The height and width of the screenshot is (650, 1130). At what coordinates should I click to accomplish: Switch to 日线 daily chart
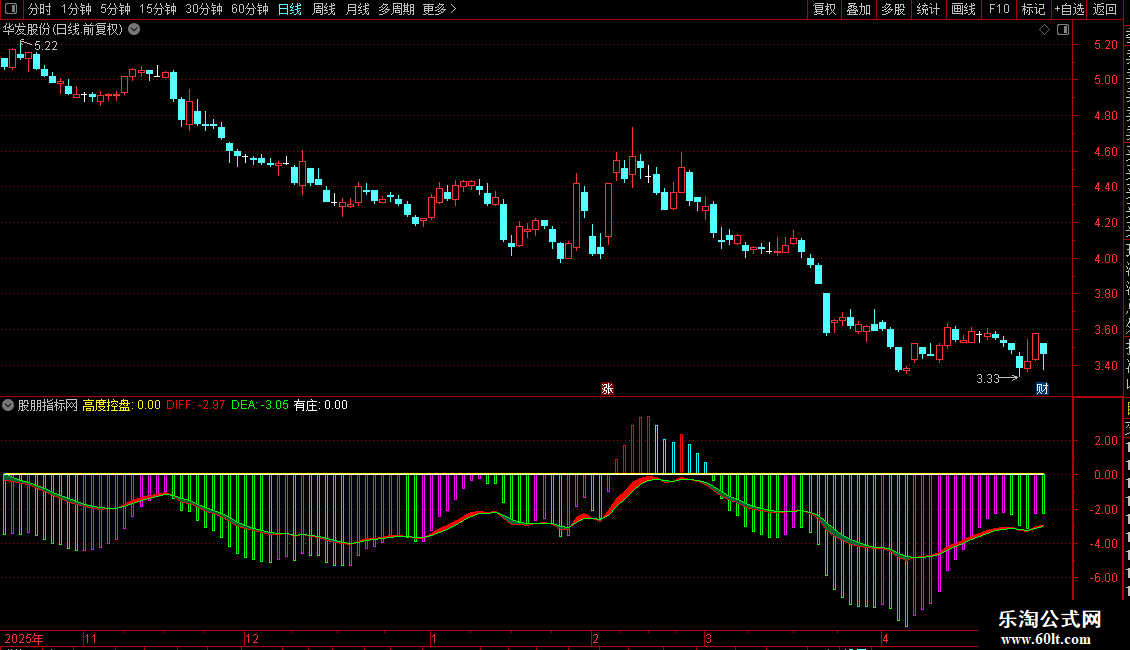[x=290, y=9]
